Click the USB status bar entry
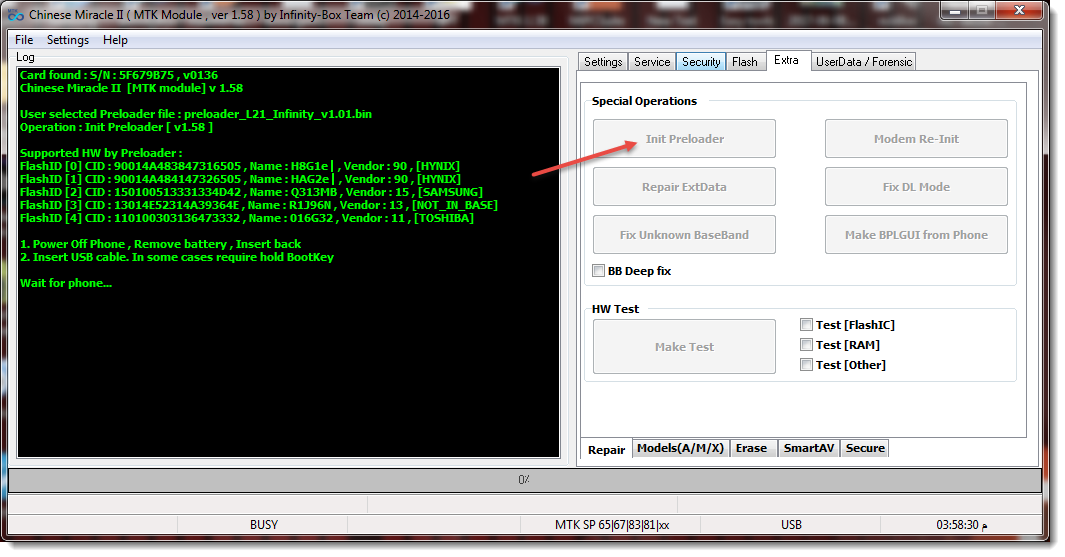Viewport: 1065px width, 557px height. click(x=791, y=524)
